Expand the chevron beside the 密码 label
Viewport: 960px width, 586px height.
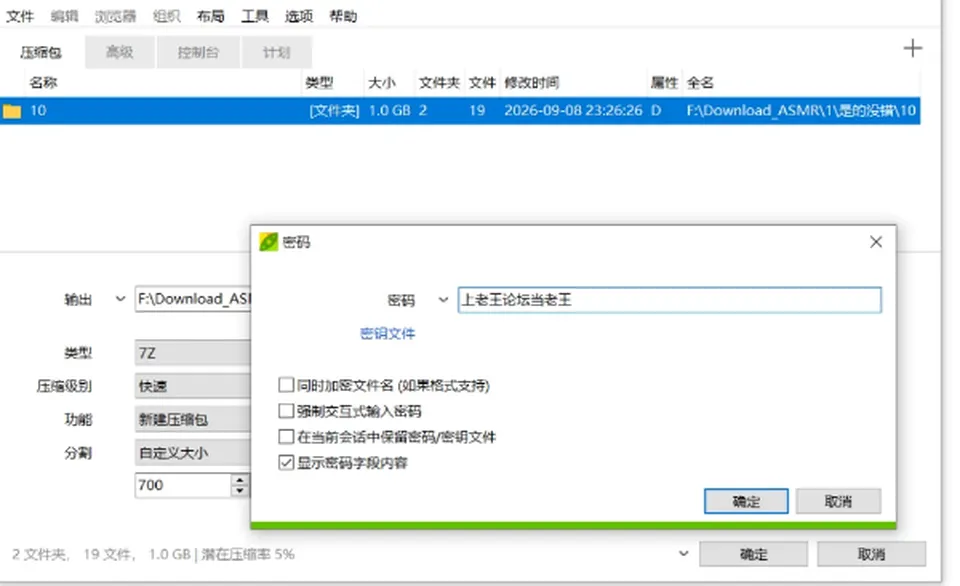[443, 300]
